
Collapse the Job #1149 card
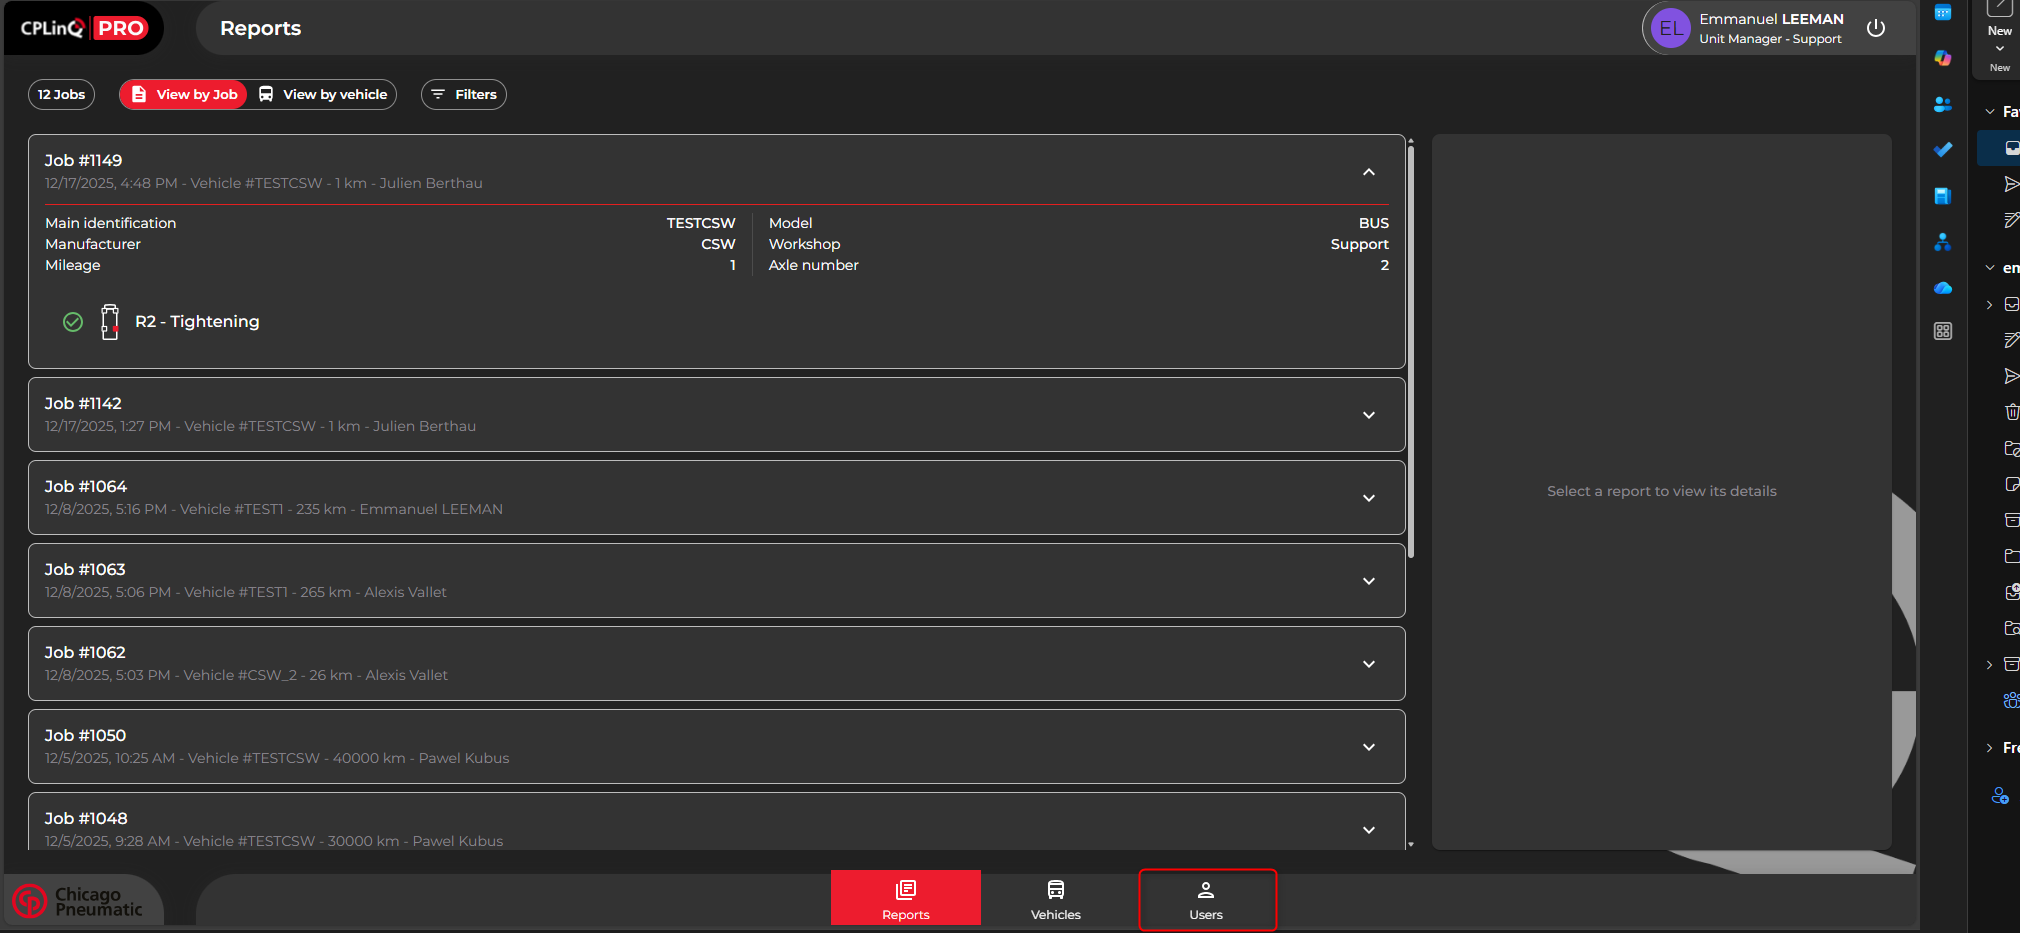(x=1369, y=172)
